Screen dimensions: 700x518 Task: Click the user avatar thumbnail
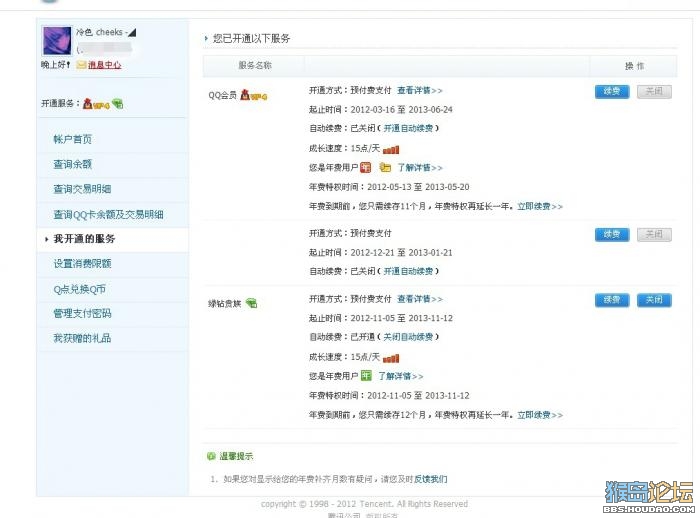click(x=57, y=41)
